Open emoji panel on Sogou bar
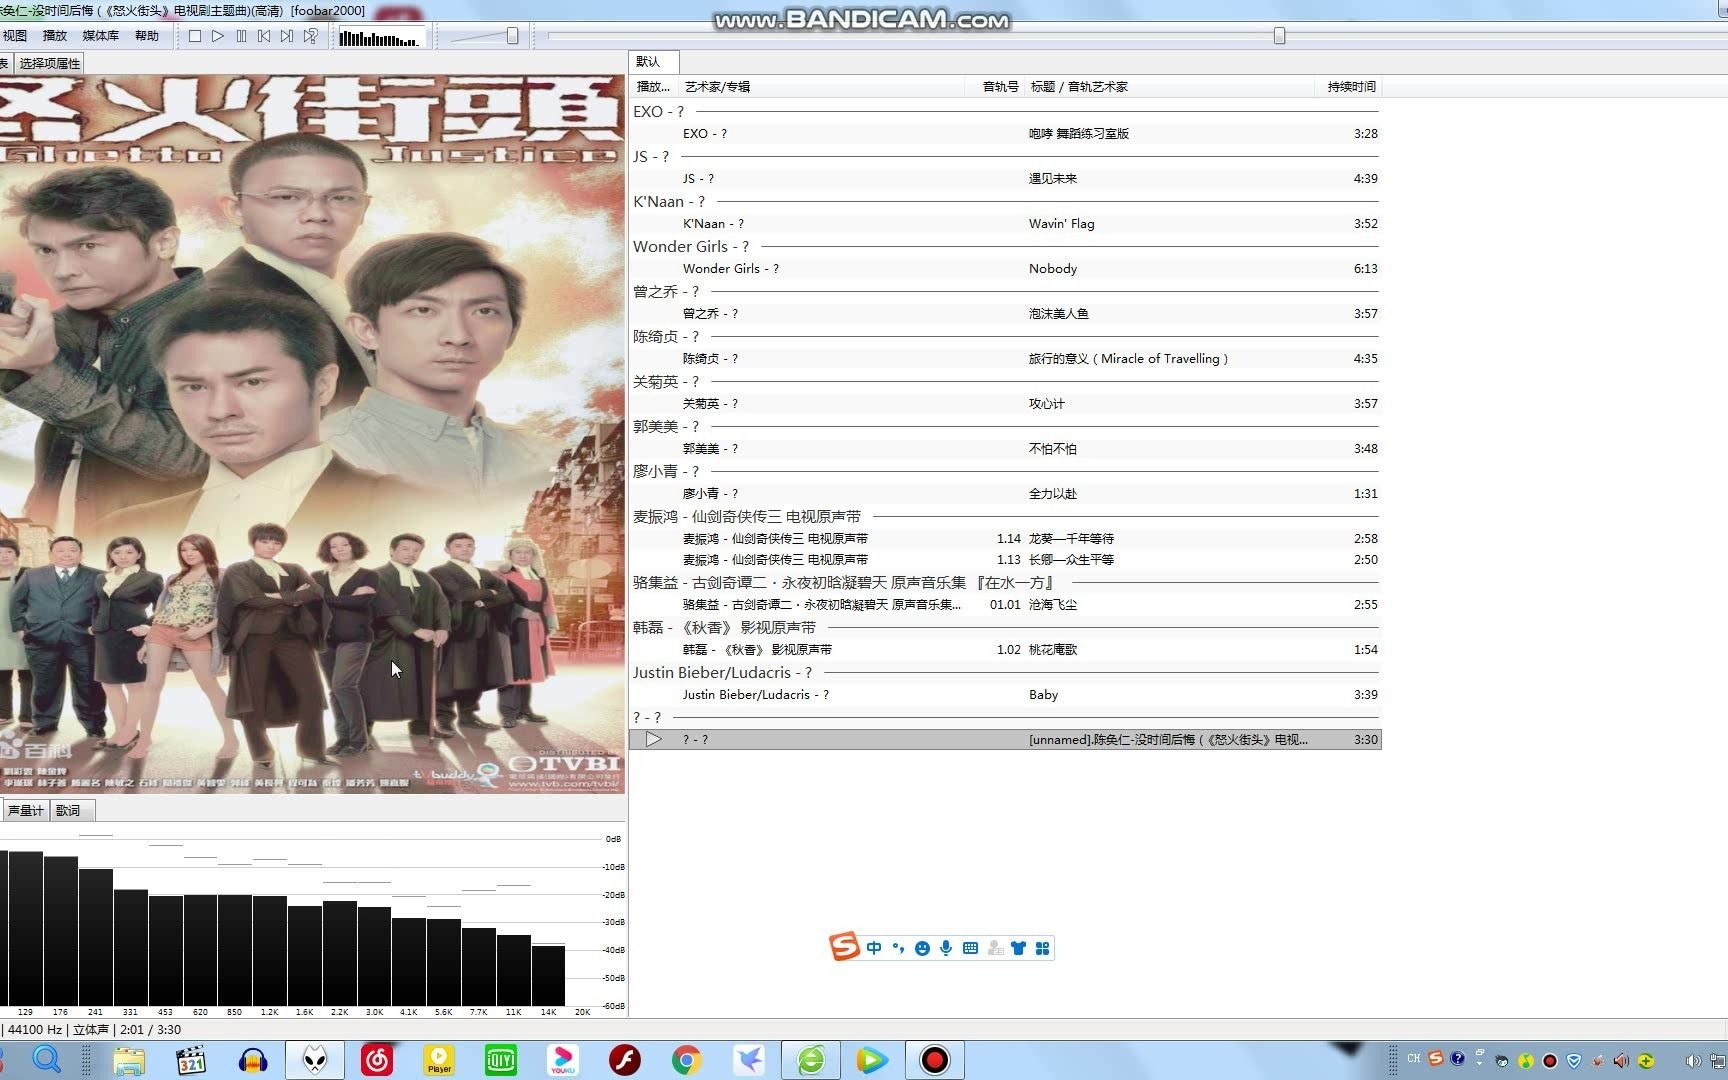1728x1080 pixels. click(922, 948)
